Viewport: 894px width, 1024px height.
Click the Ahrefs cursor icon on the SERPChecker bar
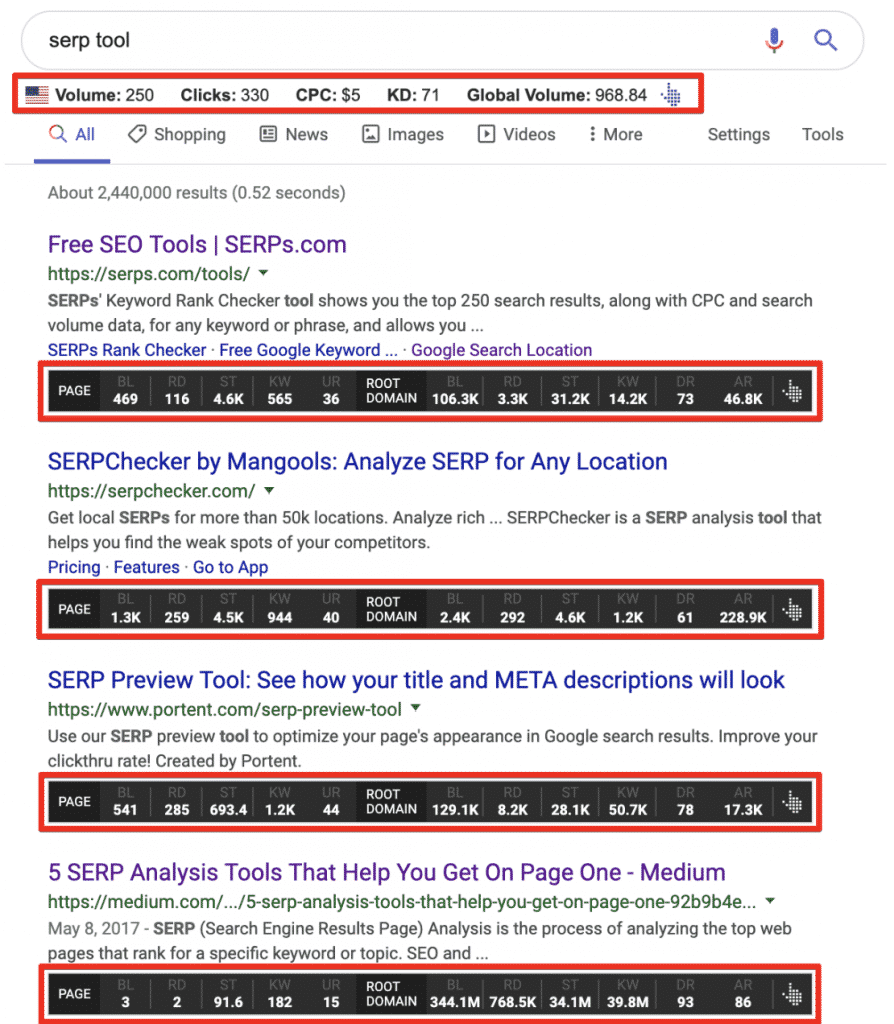(x=792, y=609)
